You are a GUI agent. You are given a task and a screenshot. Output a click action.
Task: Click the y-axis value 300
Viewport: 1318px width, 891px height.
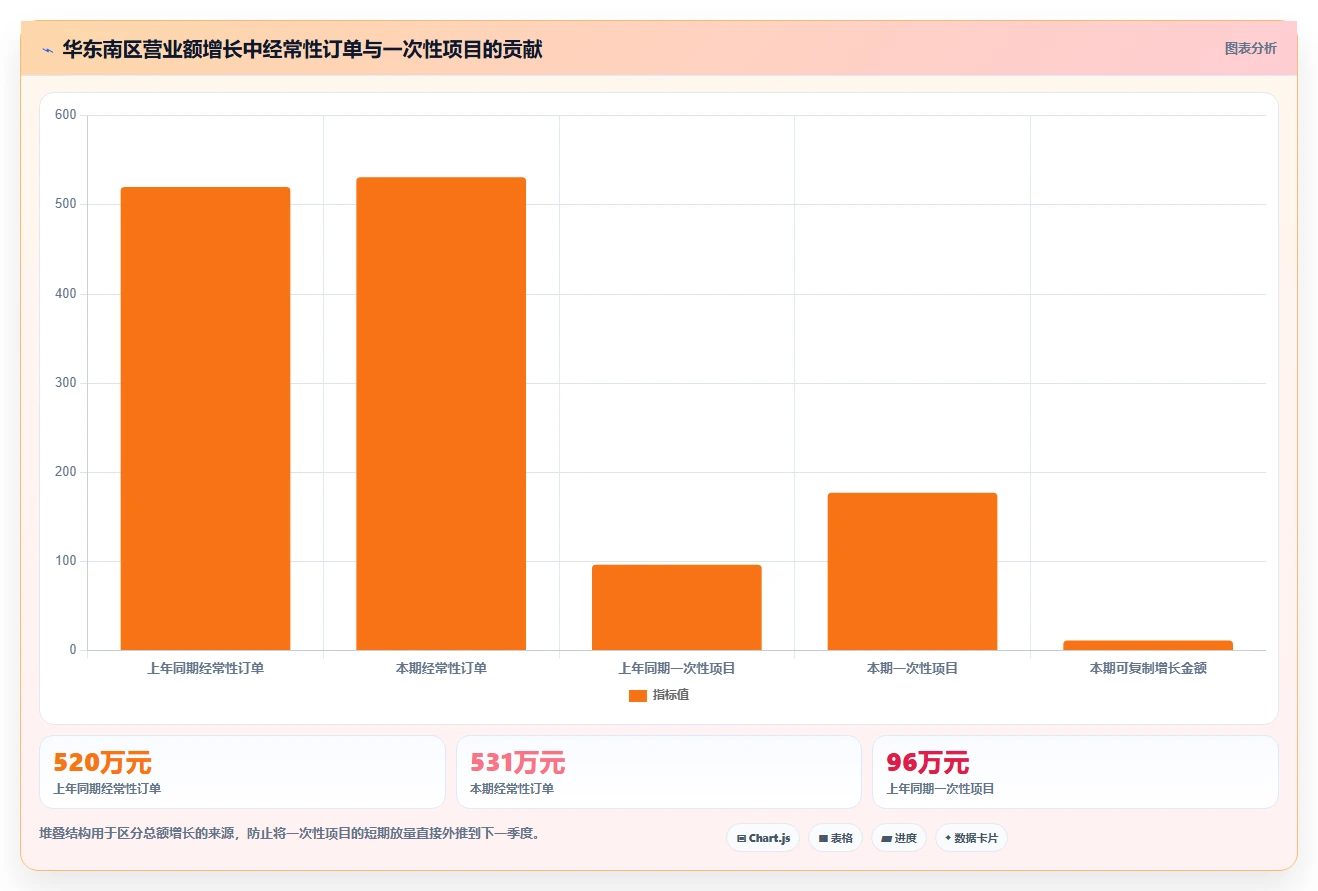(66, 383)
